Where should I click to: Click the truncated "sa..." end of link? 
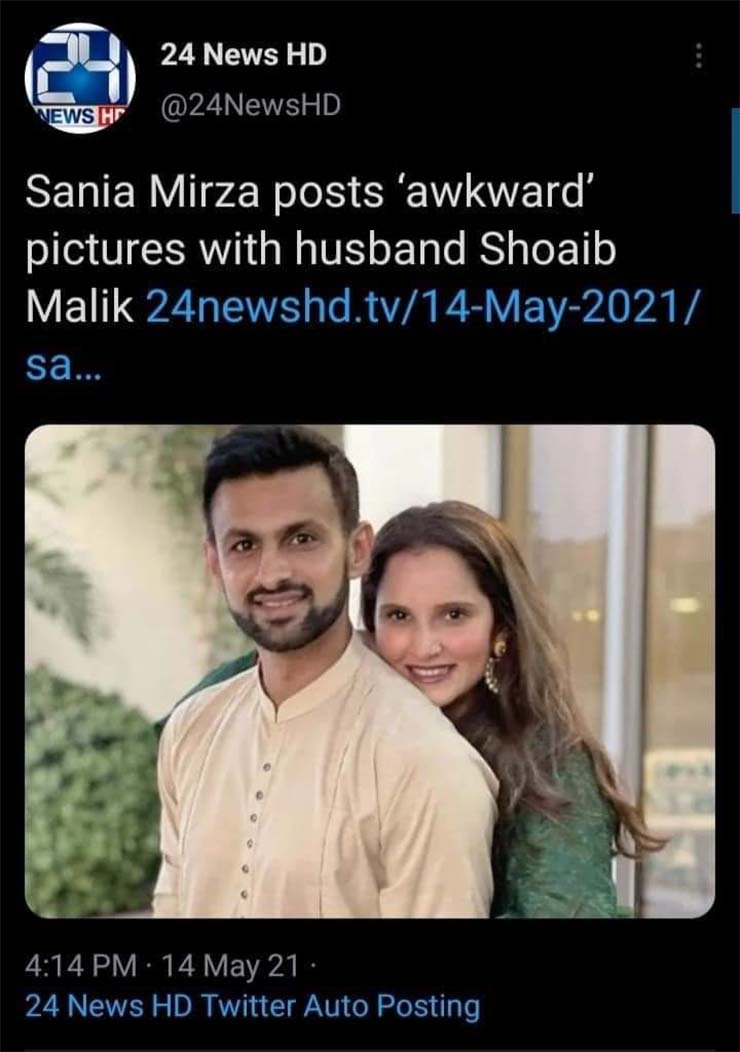(62, 367)
